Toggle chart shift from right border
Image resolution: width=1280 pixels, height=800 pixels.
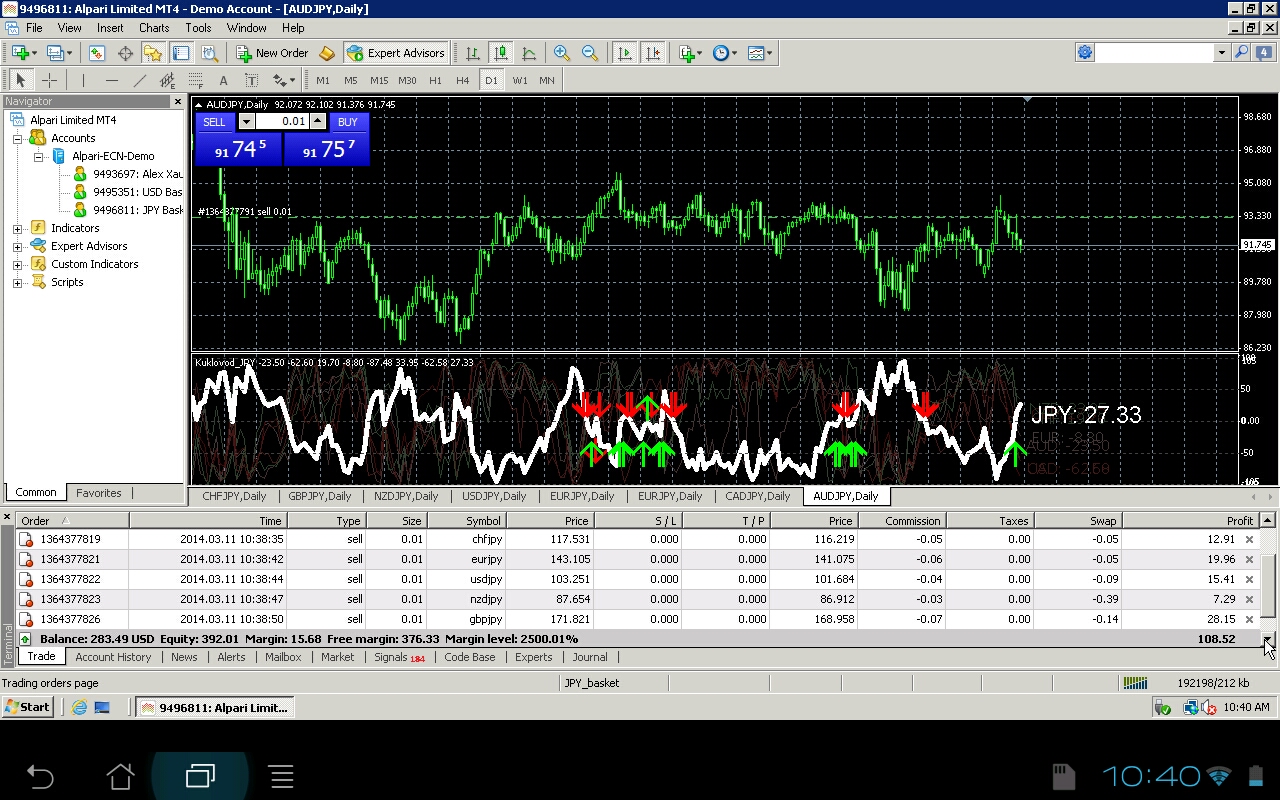click(x=653, y=53)
